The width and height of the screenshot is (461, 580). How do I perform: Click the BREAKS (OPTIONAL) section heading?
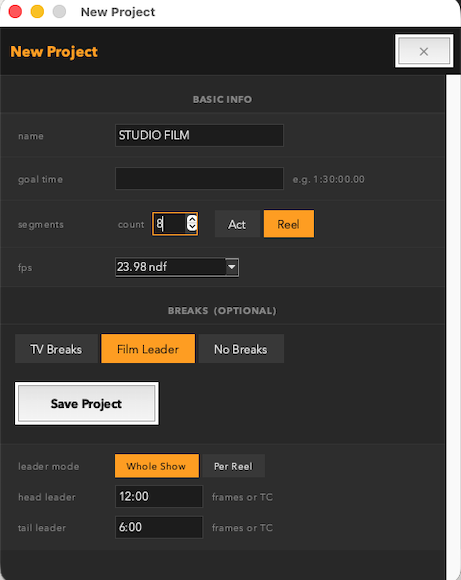point(222,310)
